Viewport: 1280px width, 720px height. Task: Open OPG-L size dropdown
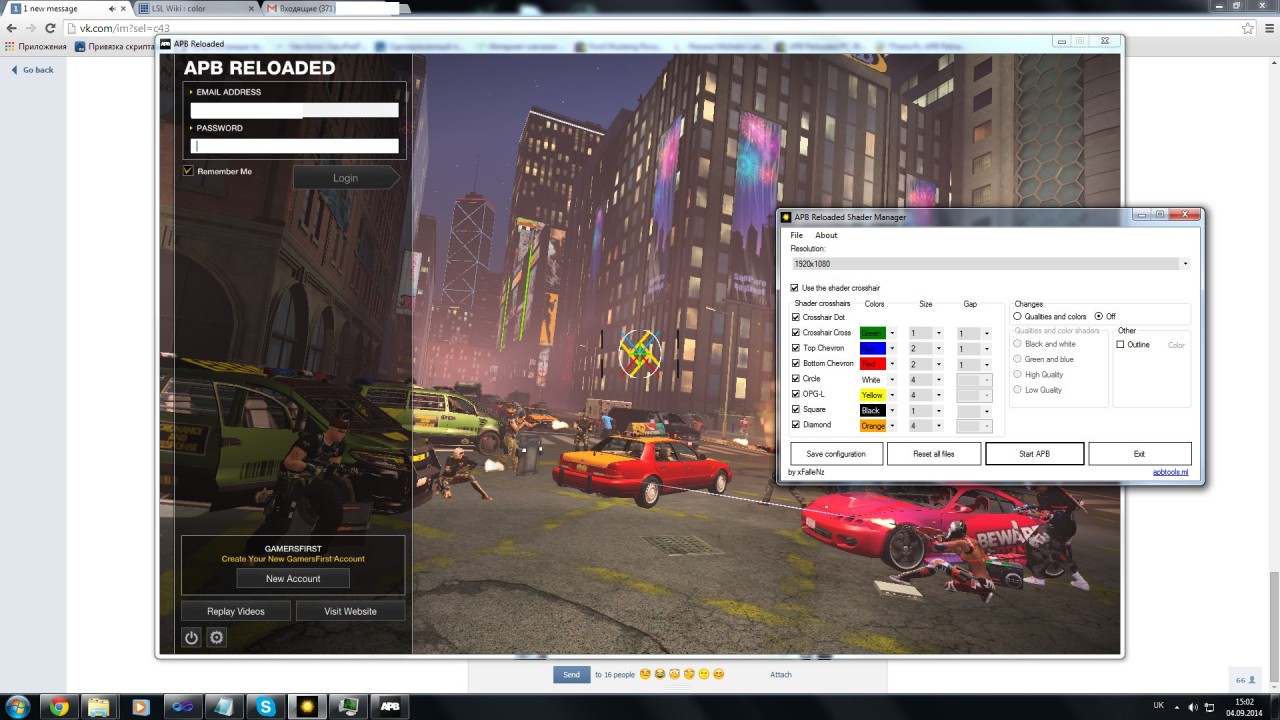tap(939, 395)
